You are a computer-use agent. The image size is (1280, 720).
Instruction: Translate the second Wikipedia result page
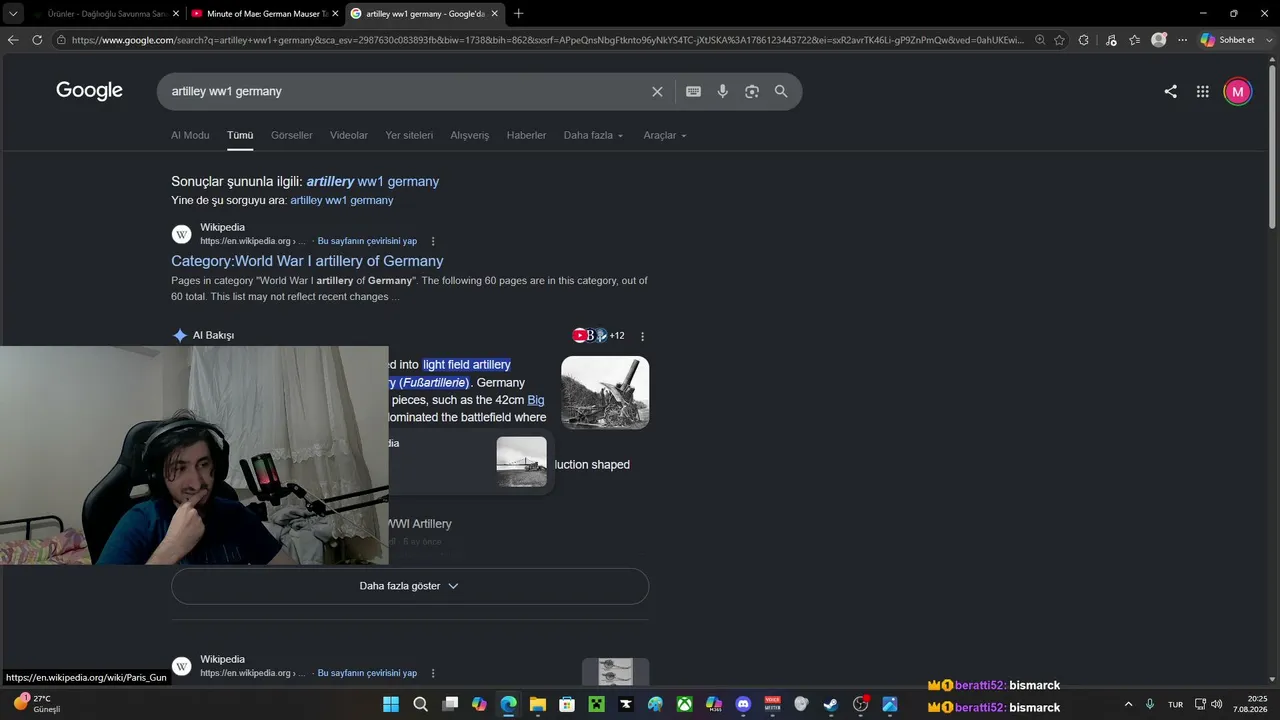pos(367,673)
